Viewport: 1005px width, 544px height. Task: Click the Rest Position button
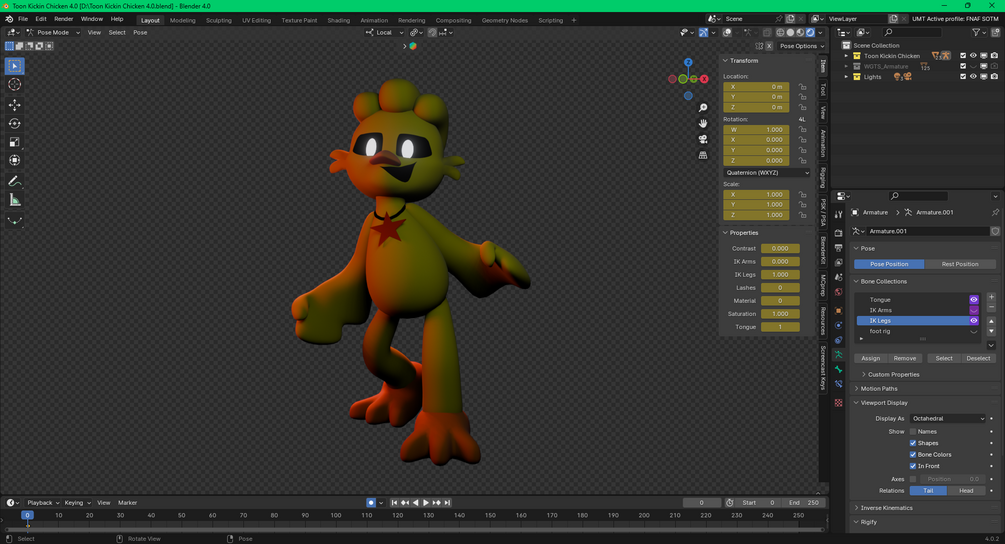tap(960, 264)
